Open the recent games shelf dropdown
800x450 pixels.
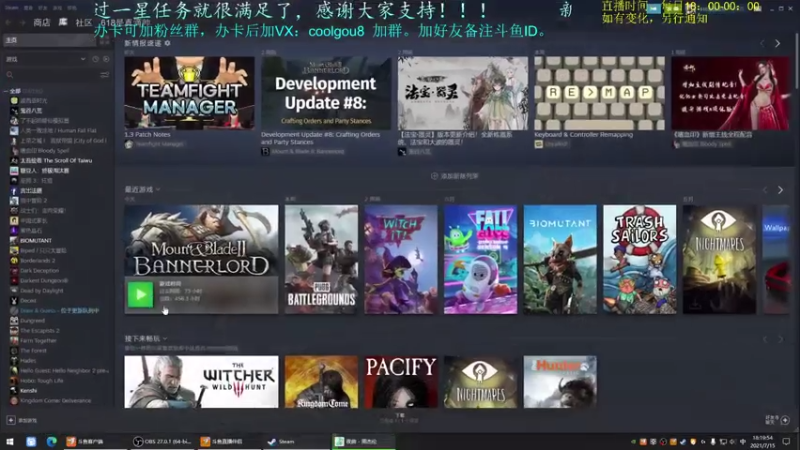point(158,190)
